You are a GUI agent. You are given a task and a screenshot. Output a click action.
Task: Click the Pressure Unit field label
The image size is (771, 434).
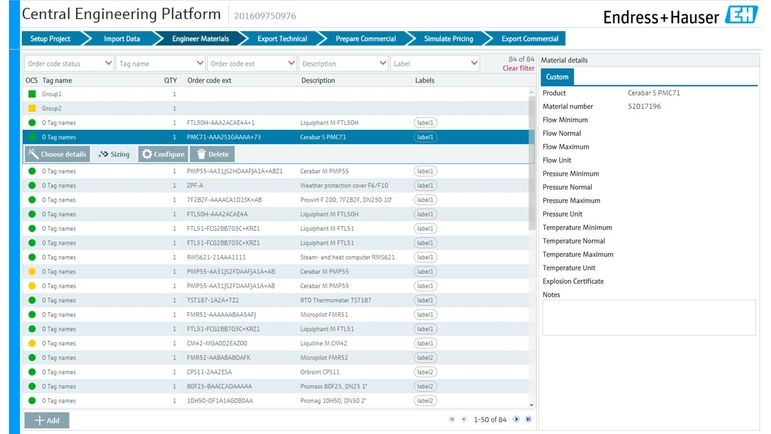click(x=562, y=214)
